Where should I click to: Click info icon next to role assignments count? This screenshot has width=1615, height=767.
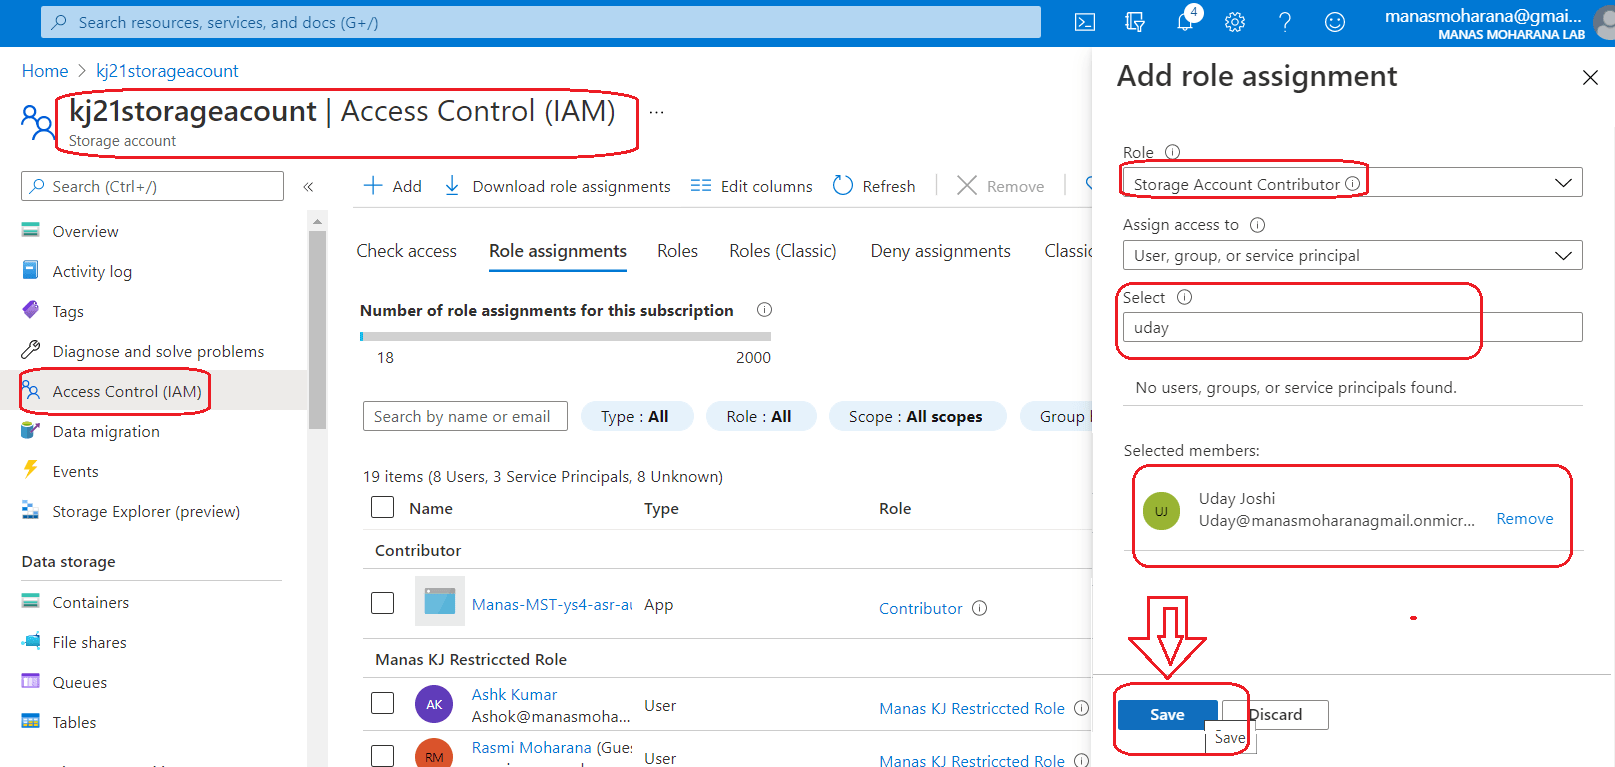764,310
